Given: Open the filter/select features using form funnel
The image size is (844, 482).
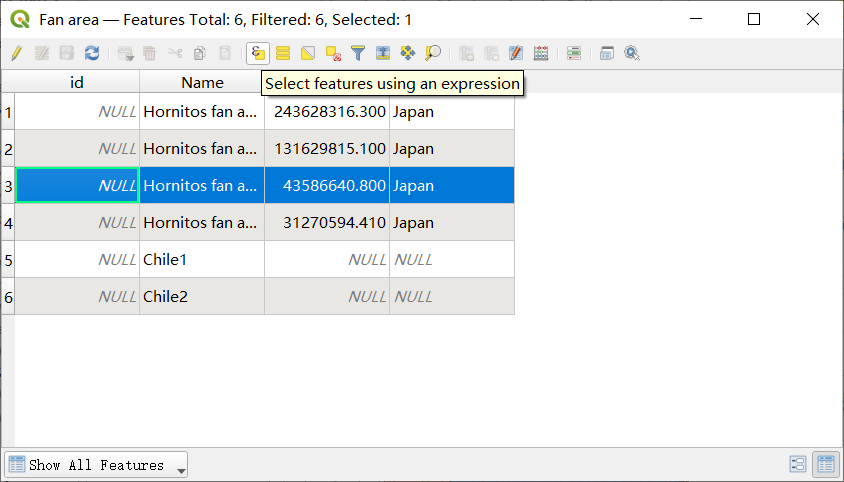Looking at the screenshot, I should (x=358, y=53).
